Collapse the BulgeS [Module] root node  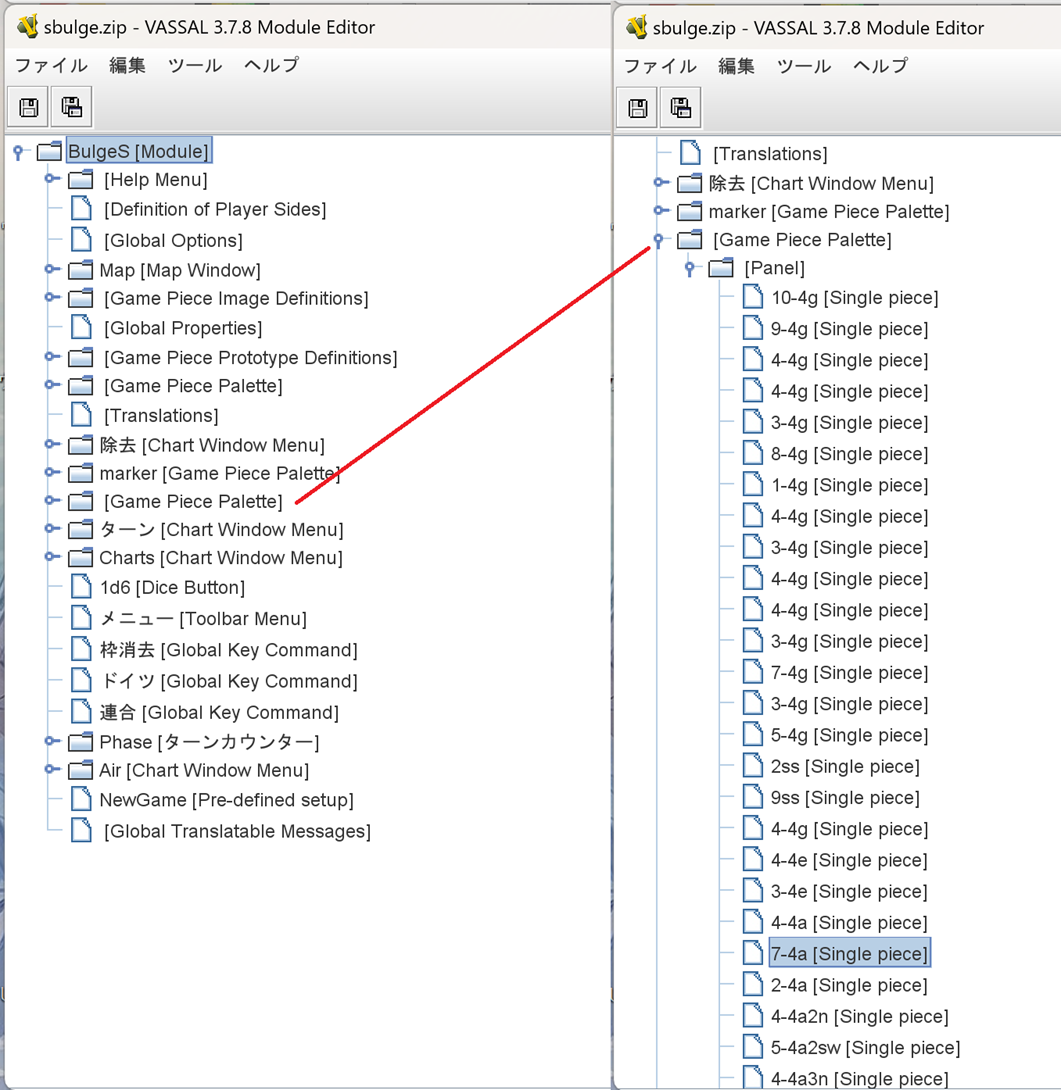click(19, 151)
